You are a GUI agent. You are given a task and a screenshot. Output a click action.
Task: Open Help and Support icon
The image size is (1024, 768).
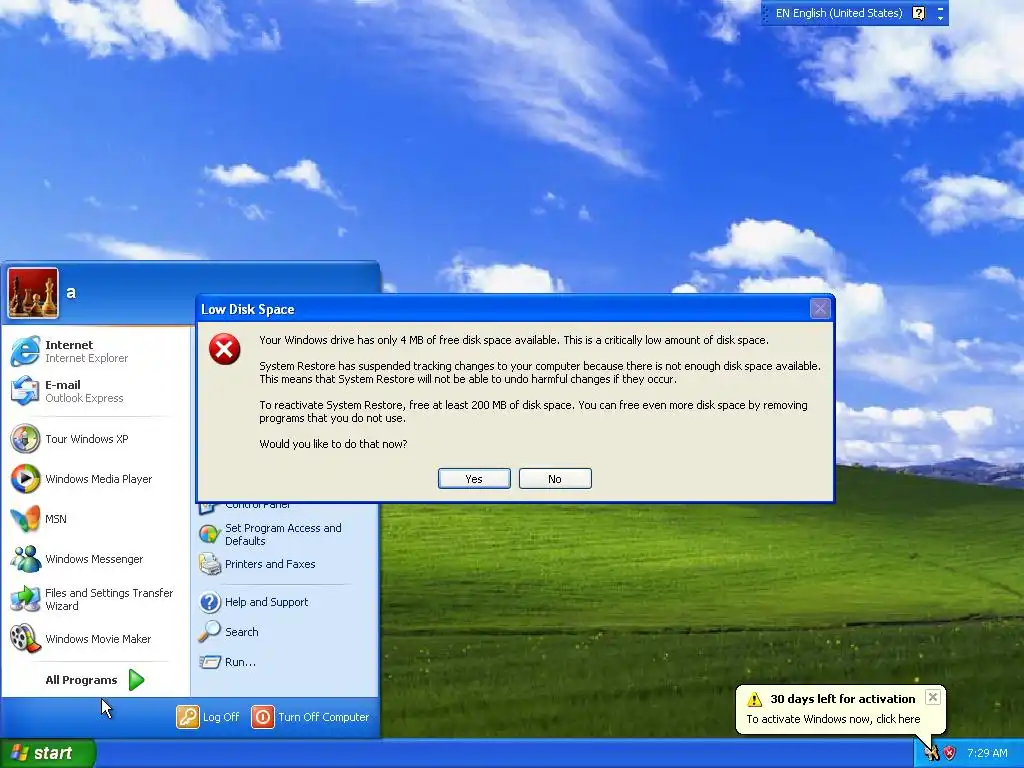coord(210,602)
